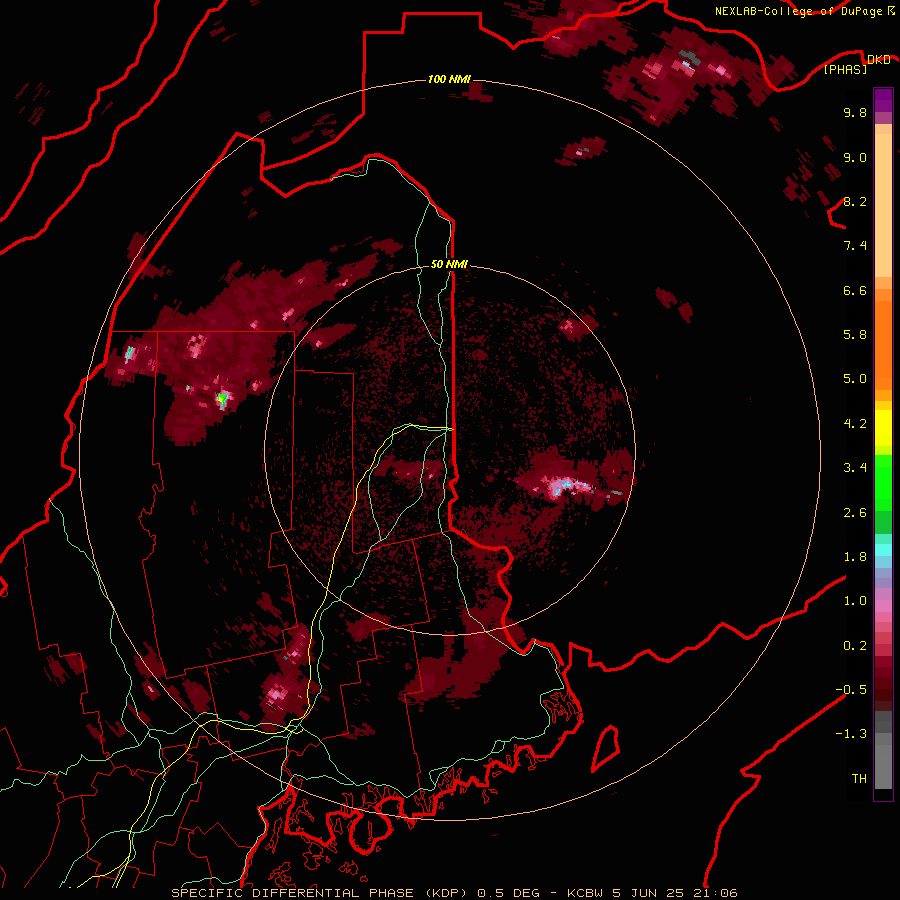Image resolution: width=900 pixels, height=900 pixels.
Task: Click the DKD product code label
Action: [878, 59]
